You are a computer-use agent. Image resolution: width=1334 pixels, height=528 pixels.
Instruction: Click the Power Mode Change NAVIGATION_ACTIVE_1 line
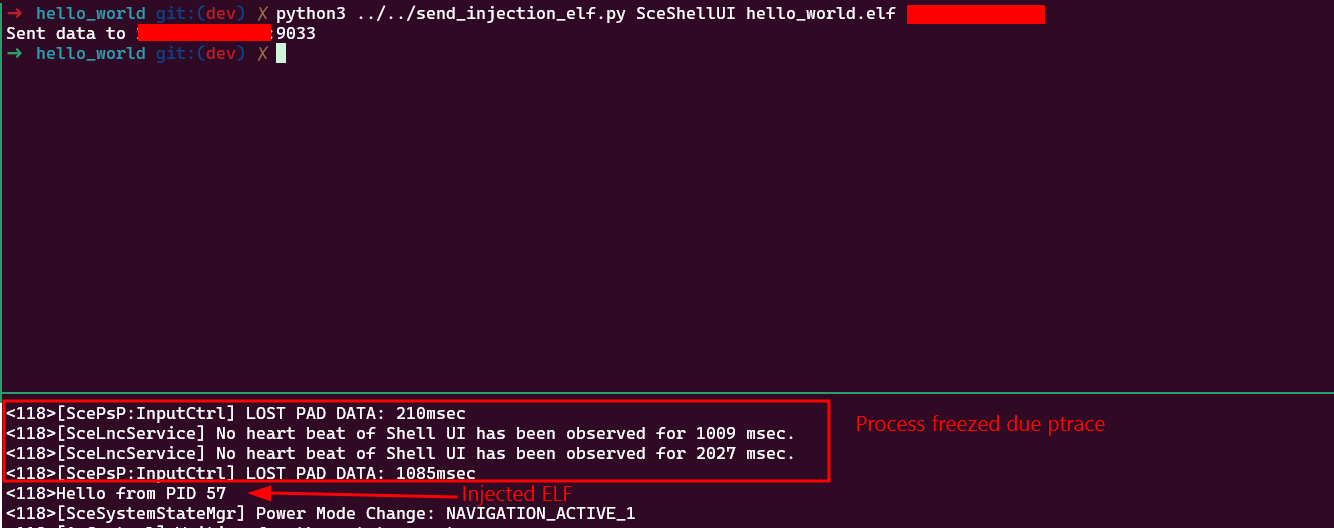(321, 513)
